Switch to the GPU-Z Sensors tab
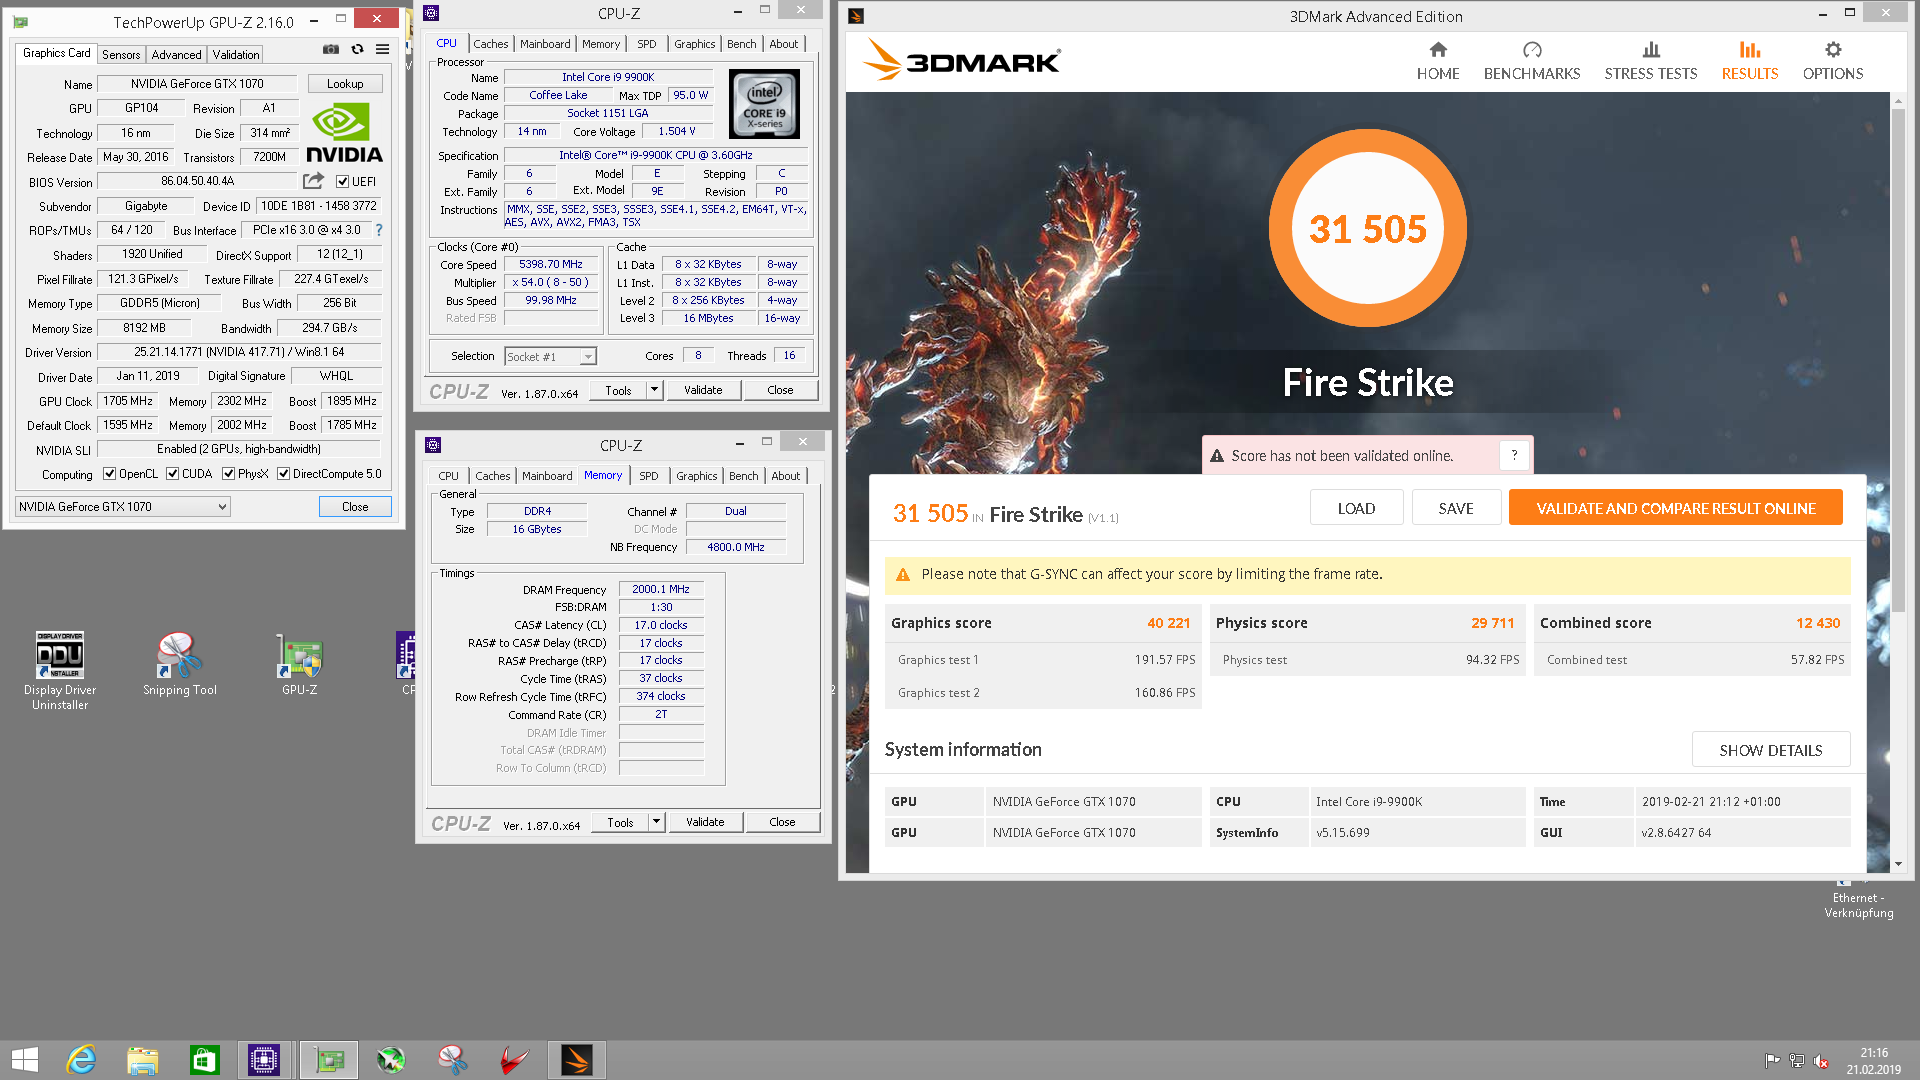 (121, 55)
